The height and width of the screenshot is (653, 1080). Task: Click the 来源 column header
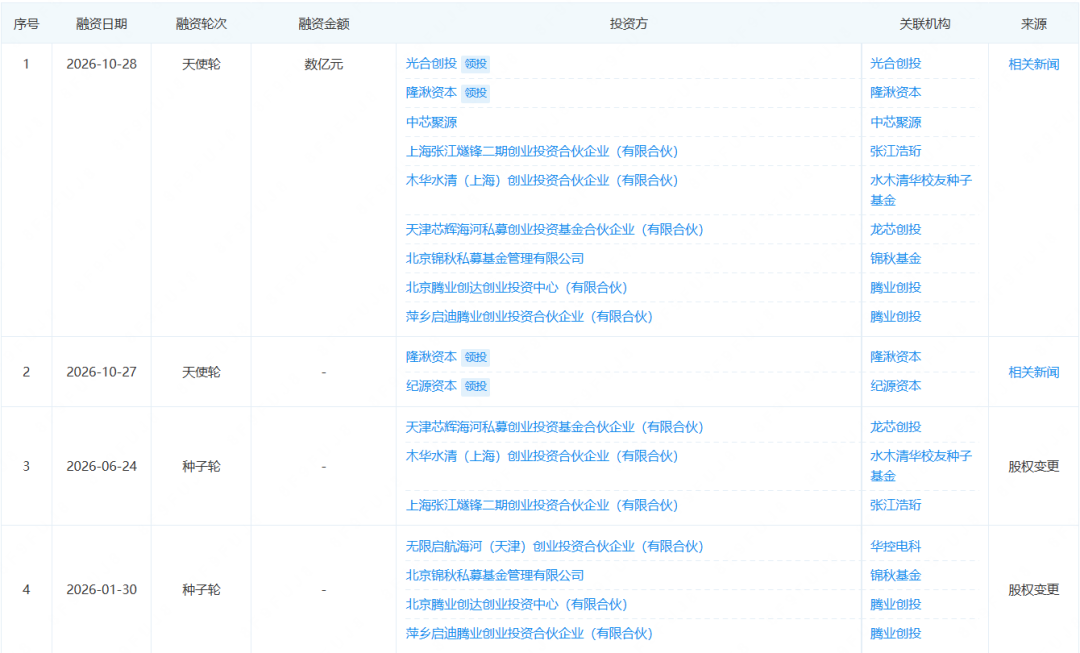[x=1033, y=24]
